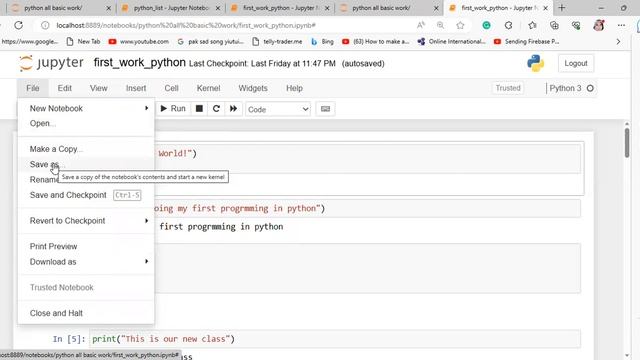This screenshot has height=360, width=640.
Task: Expand the Download as submenu
Action: click(x=86, y=262)
